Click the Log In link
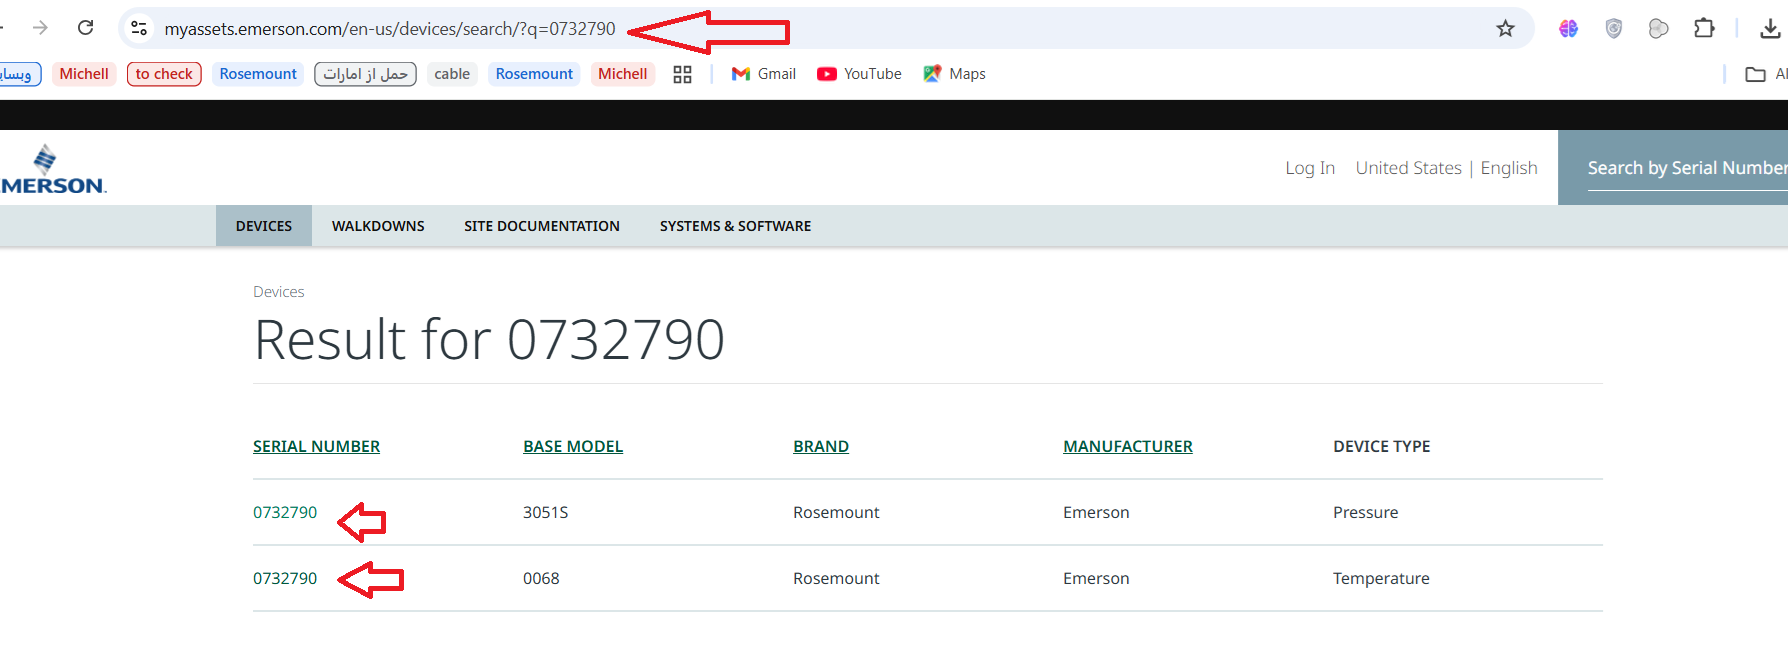This screenshot has width=1788, height=662. point(1310,168)
